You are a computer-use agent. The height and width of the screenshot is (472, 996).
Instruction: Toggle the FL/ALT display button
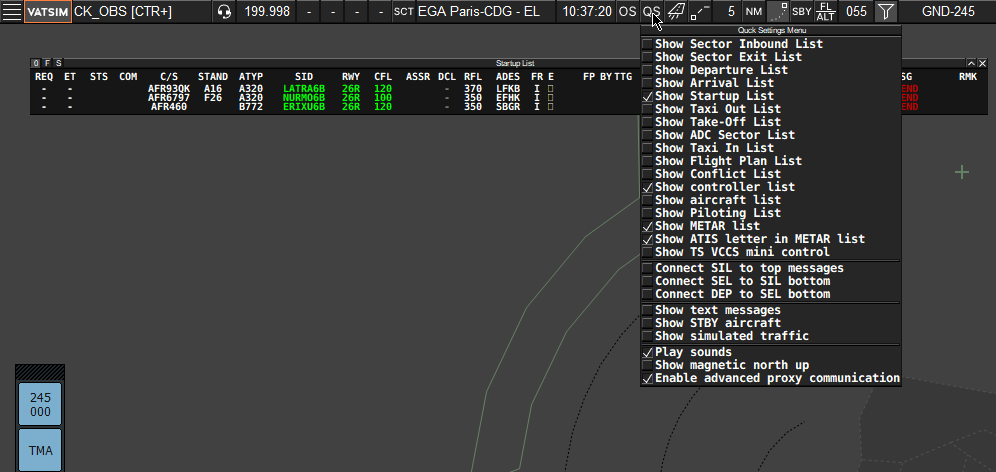[825, 11]
